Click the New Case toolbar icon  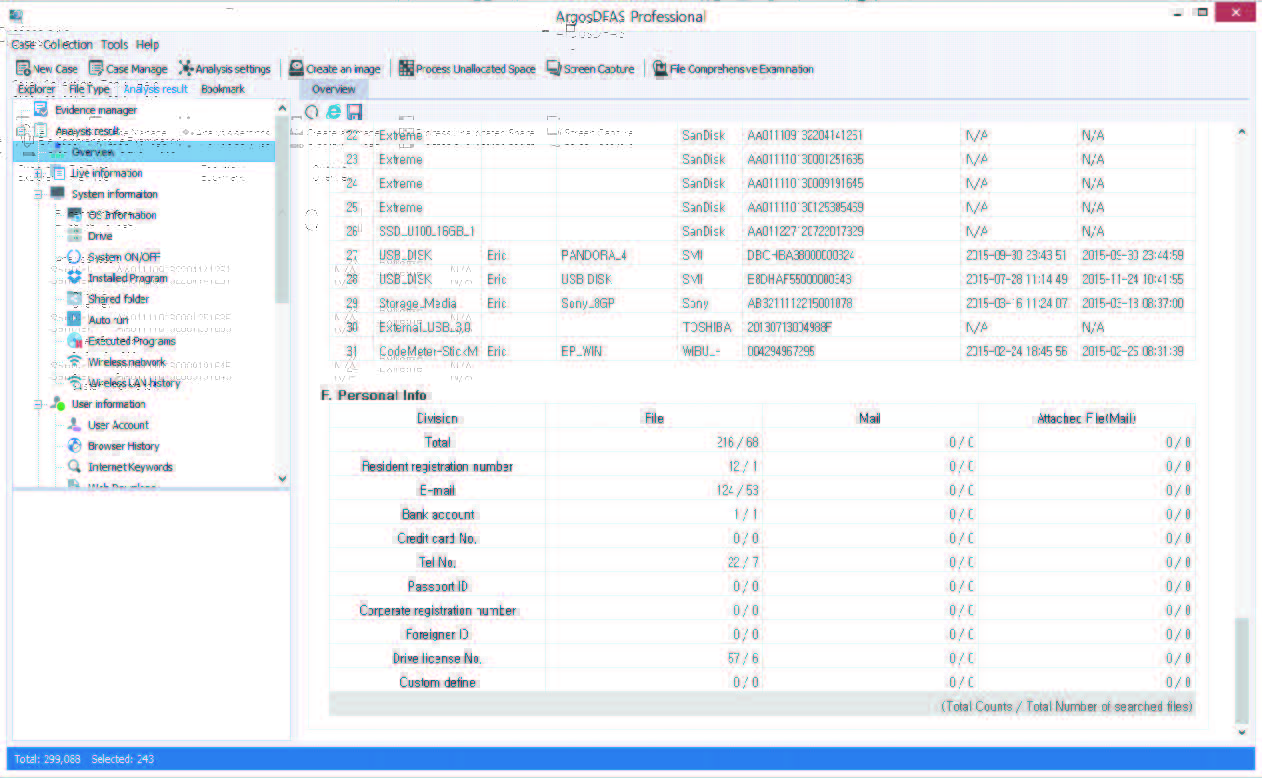[x=23, y=68]
